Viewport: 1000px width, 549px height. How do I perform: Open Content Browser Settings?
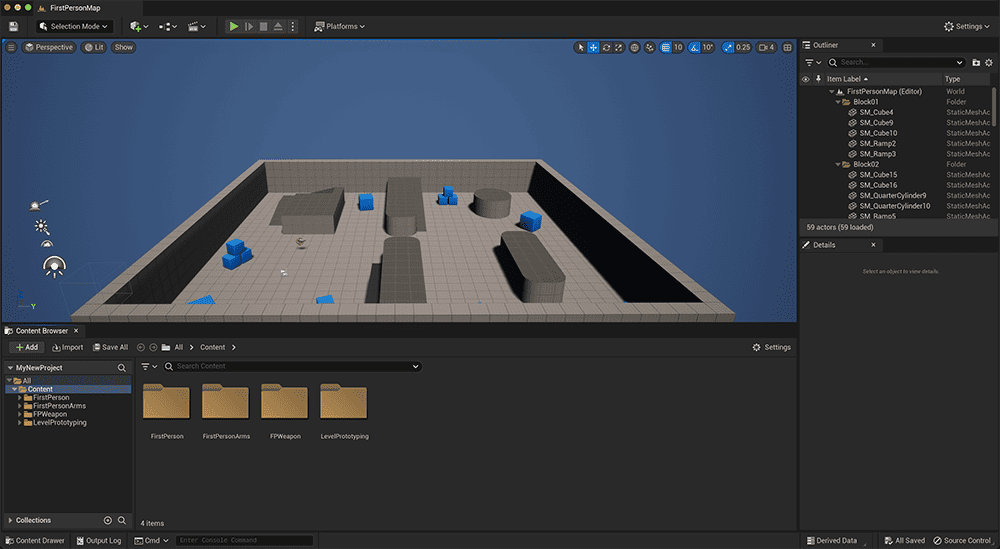coord(772,348)
